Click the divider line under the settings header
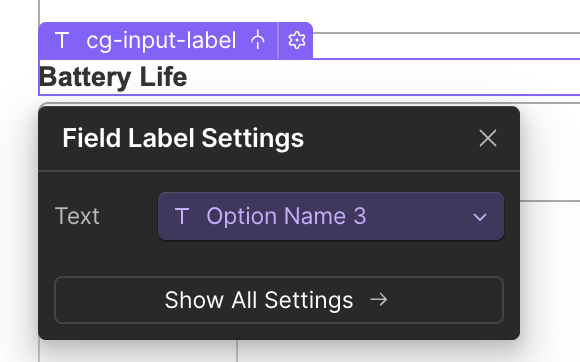The height and width of the screenshot is (362, 580). (279, 171)
